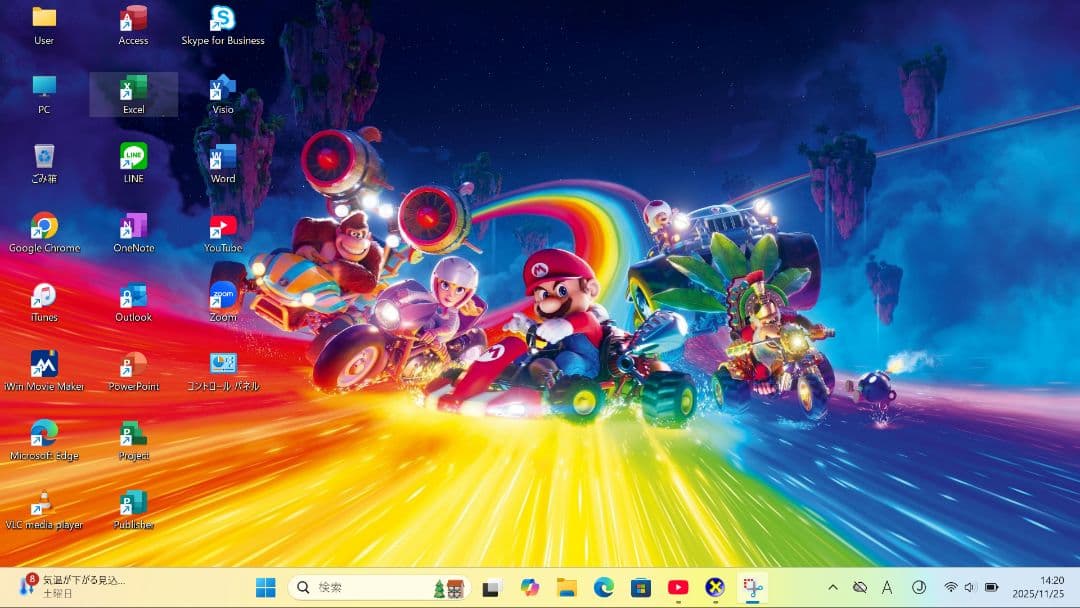Expand hidden tray icons with the chevron

point(833,587)
